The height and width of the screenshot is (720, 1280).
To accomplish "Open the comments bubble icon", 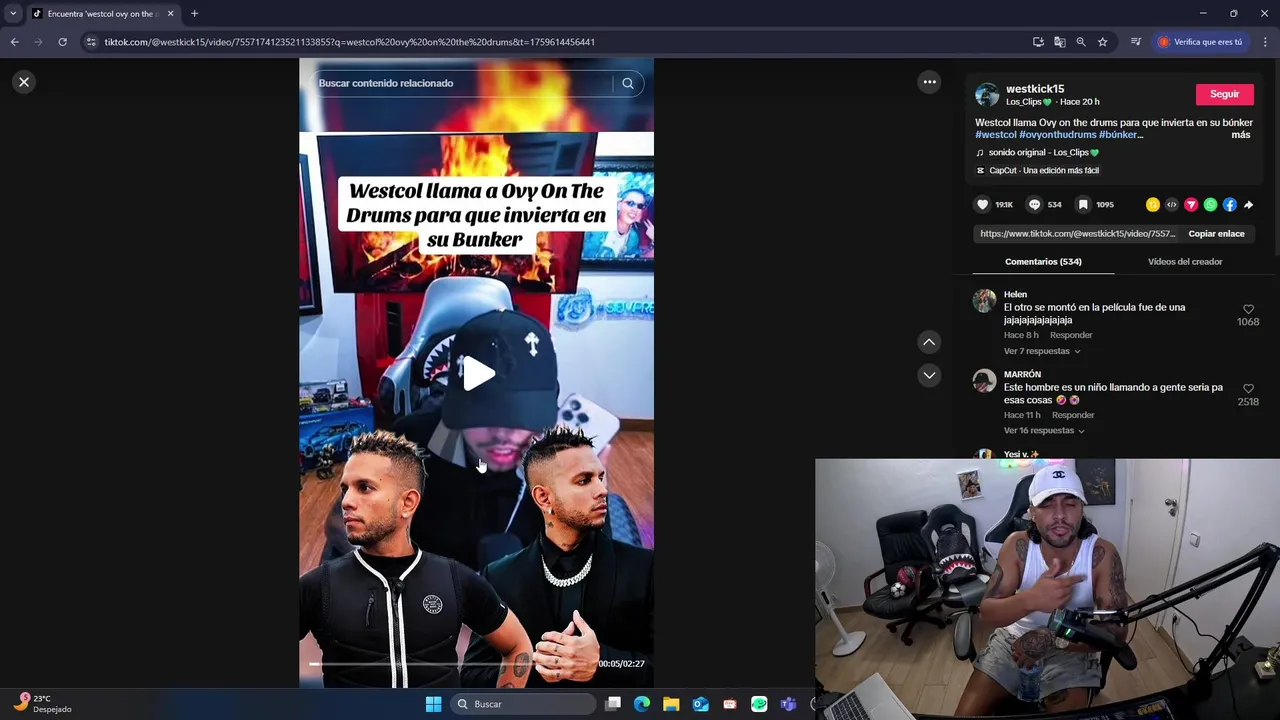I will (1034, 204).
